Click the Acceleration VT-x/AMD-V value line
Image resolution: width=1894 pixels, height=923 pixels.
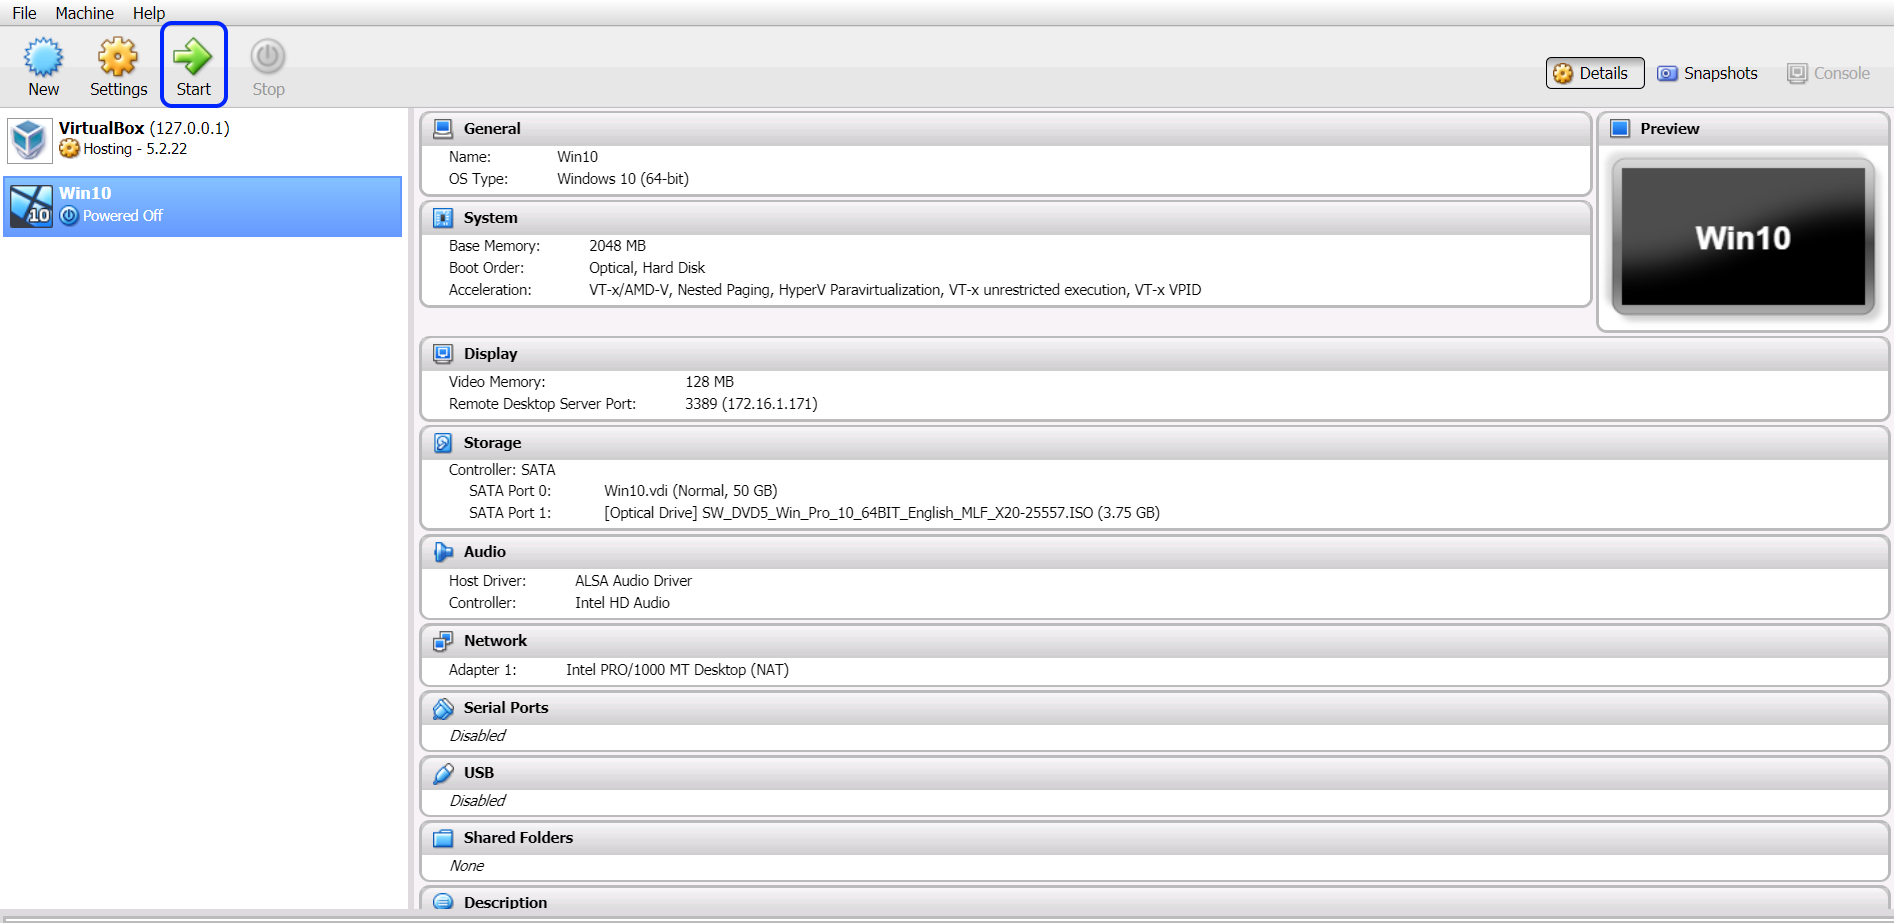tap(895, 290)
